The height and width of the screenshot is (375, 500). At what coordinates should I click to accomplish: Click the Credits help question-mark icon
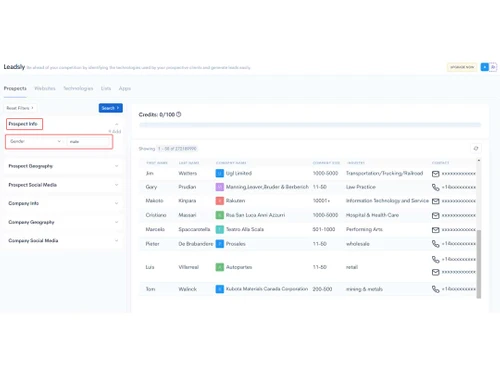(179, 114)
